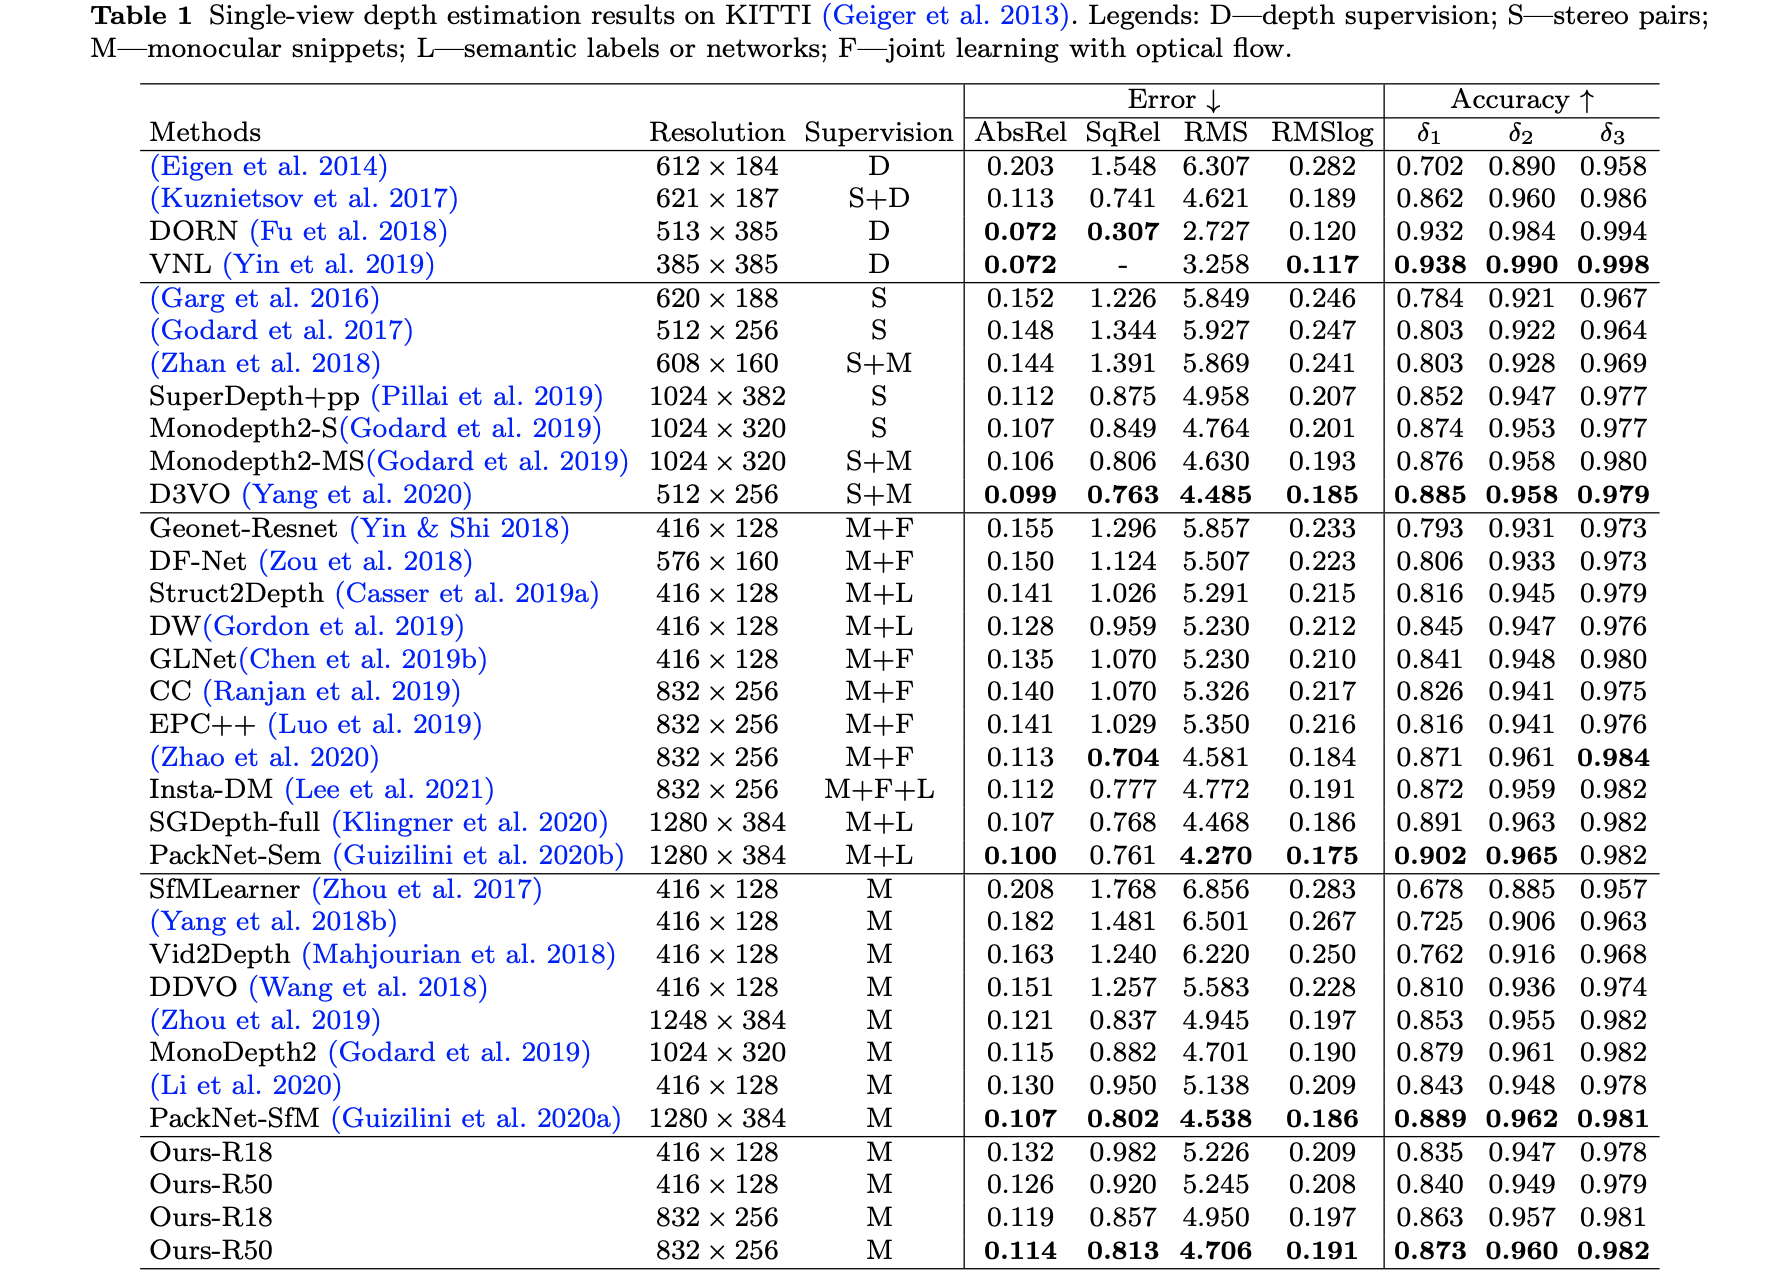
Task: Click the method name 'SGDepth-full'
Action: 235,823
